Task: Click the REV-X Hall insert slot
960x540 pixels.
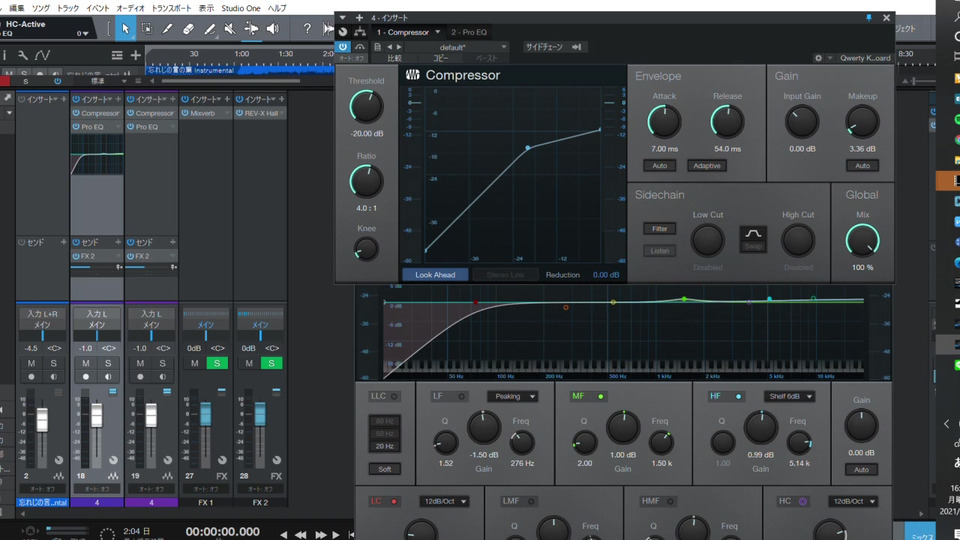Action: (261, 113)
